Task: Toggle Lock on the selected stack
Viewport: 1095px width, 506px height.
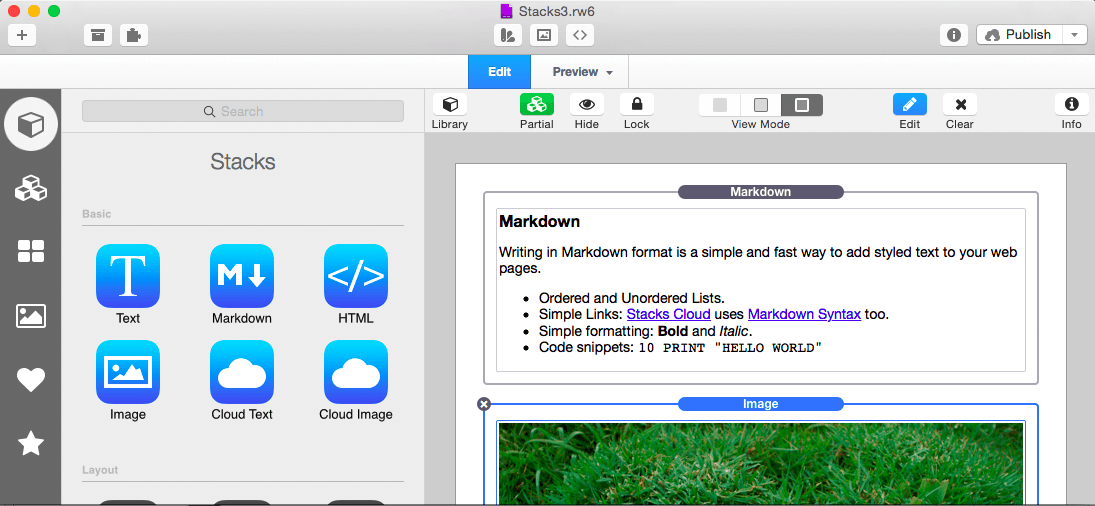Action: pos(636,104)
